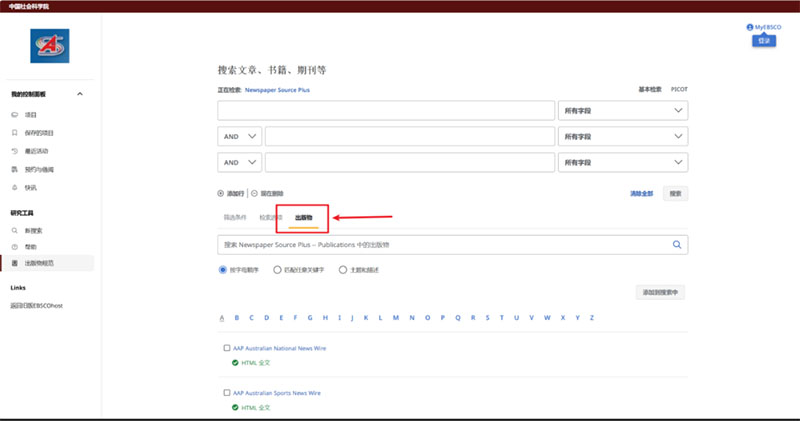The image size is (800, 421).
Task: Click 新搜索 search icon in sidebar
Action: pos(14,230)
